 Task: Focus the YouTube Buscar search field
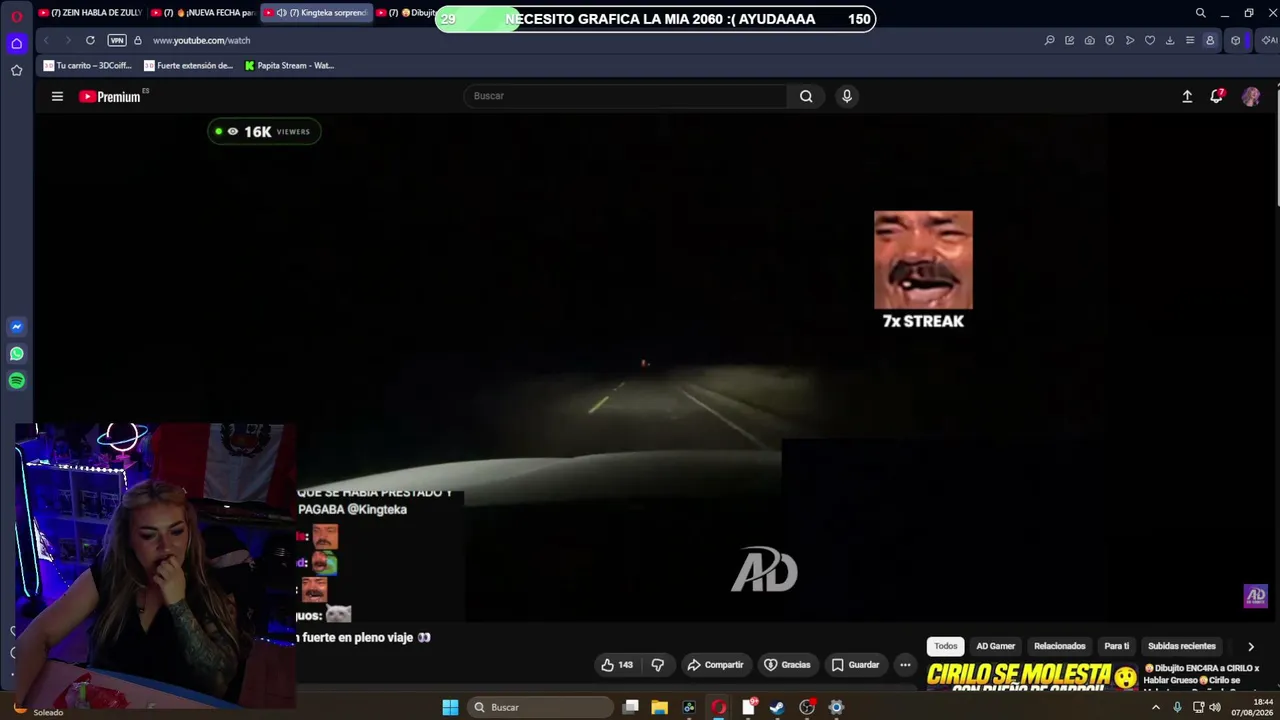(x=625, y=96)
